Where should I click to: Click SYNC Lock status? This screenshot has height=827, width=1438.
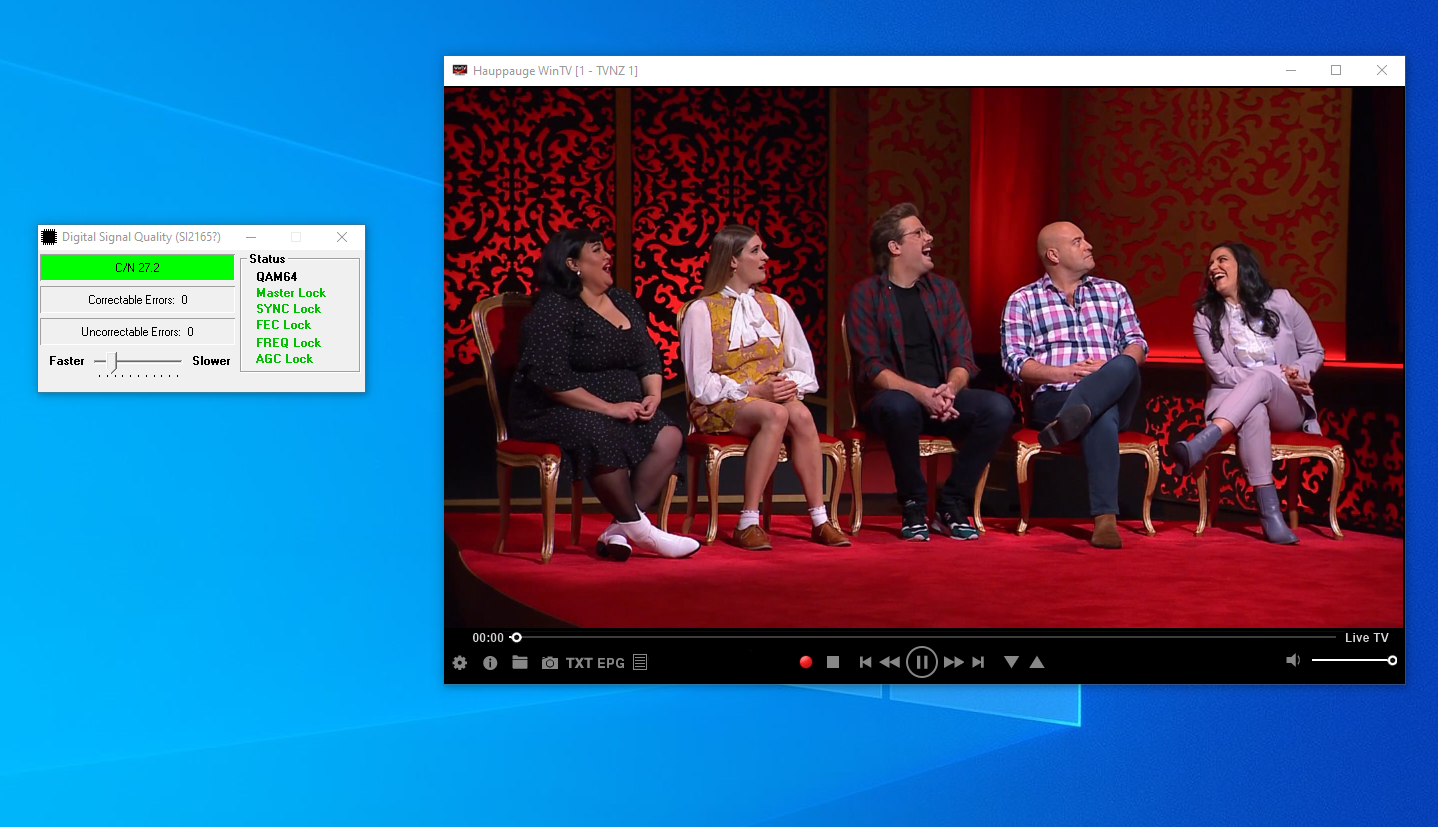click(x=289, y=309)
